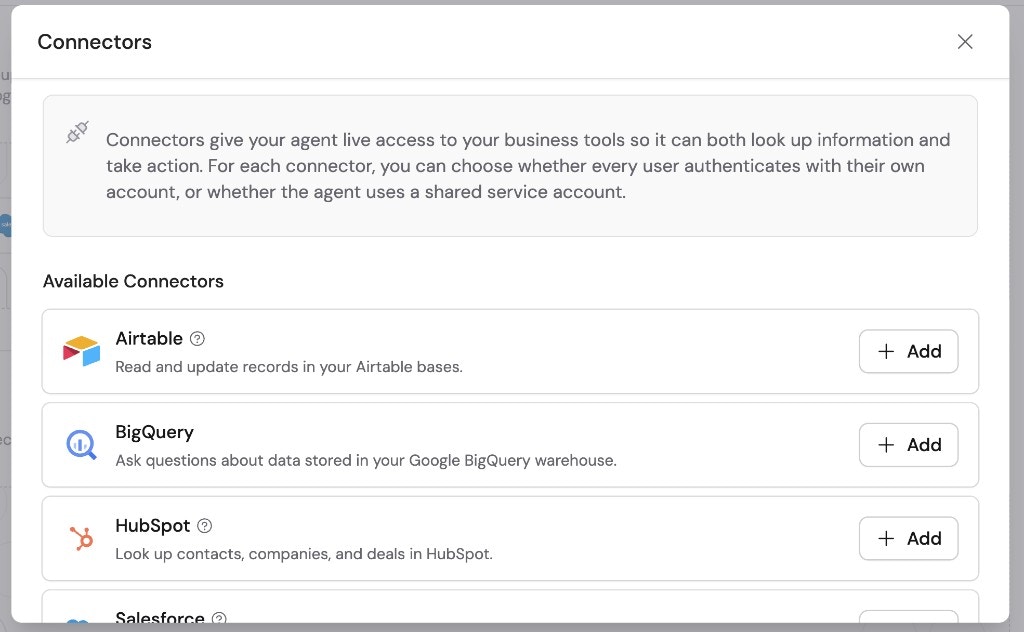This screenshot has width=1024, height=632.
Task: Click the Available Connectors heading
Action: [x=134, y=281]
